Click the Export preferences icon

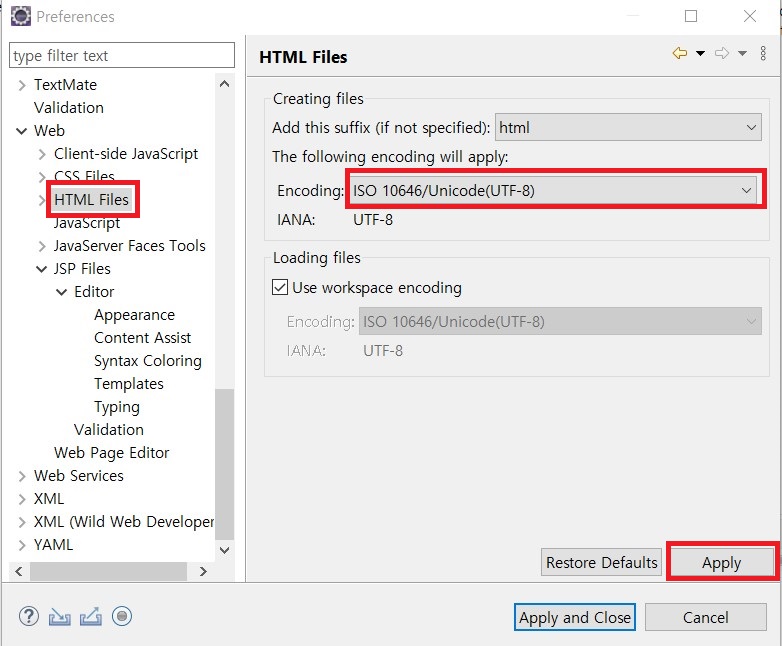coord(91,617)
